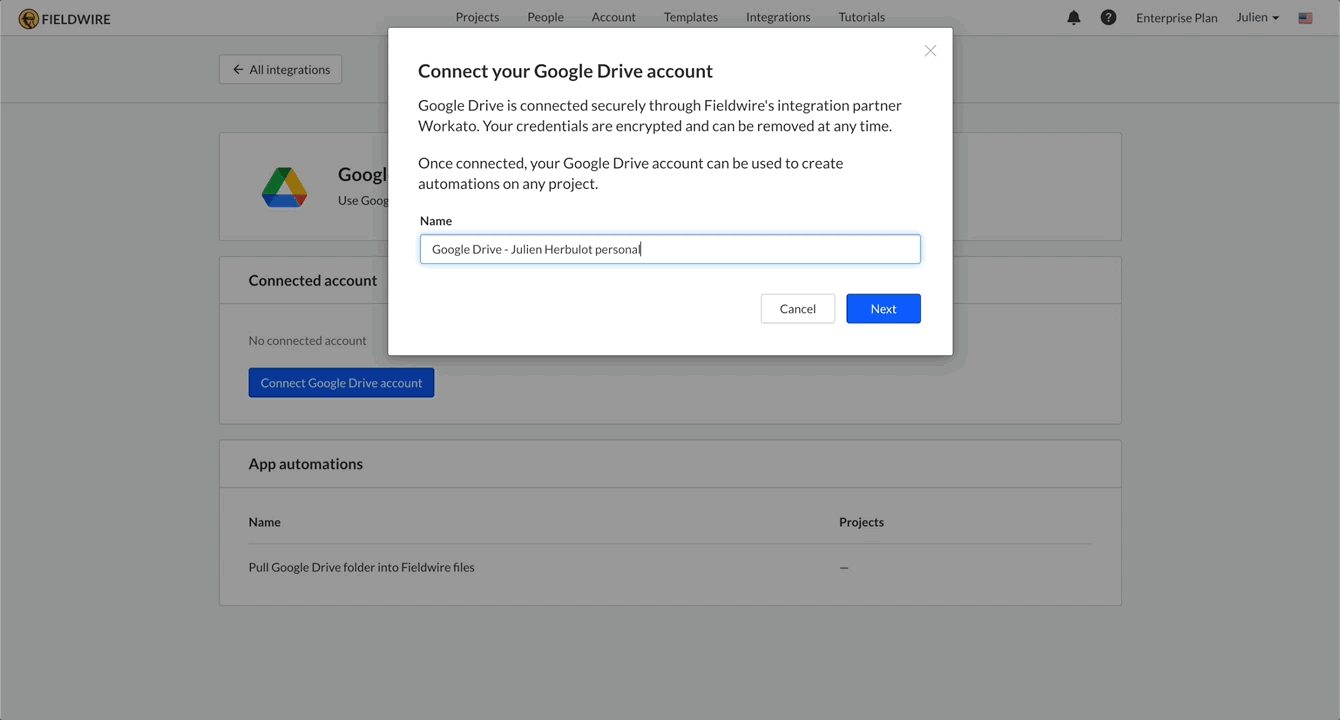Select the Pull Google Drive folder automation
The width and height of the screenshot is (1340, 720).
click(361, 567)
